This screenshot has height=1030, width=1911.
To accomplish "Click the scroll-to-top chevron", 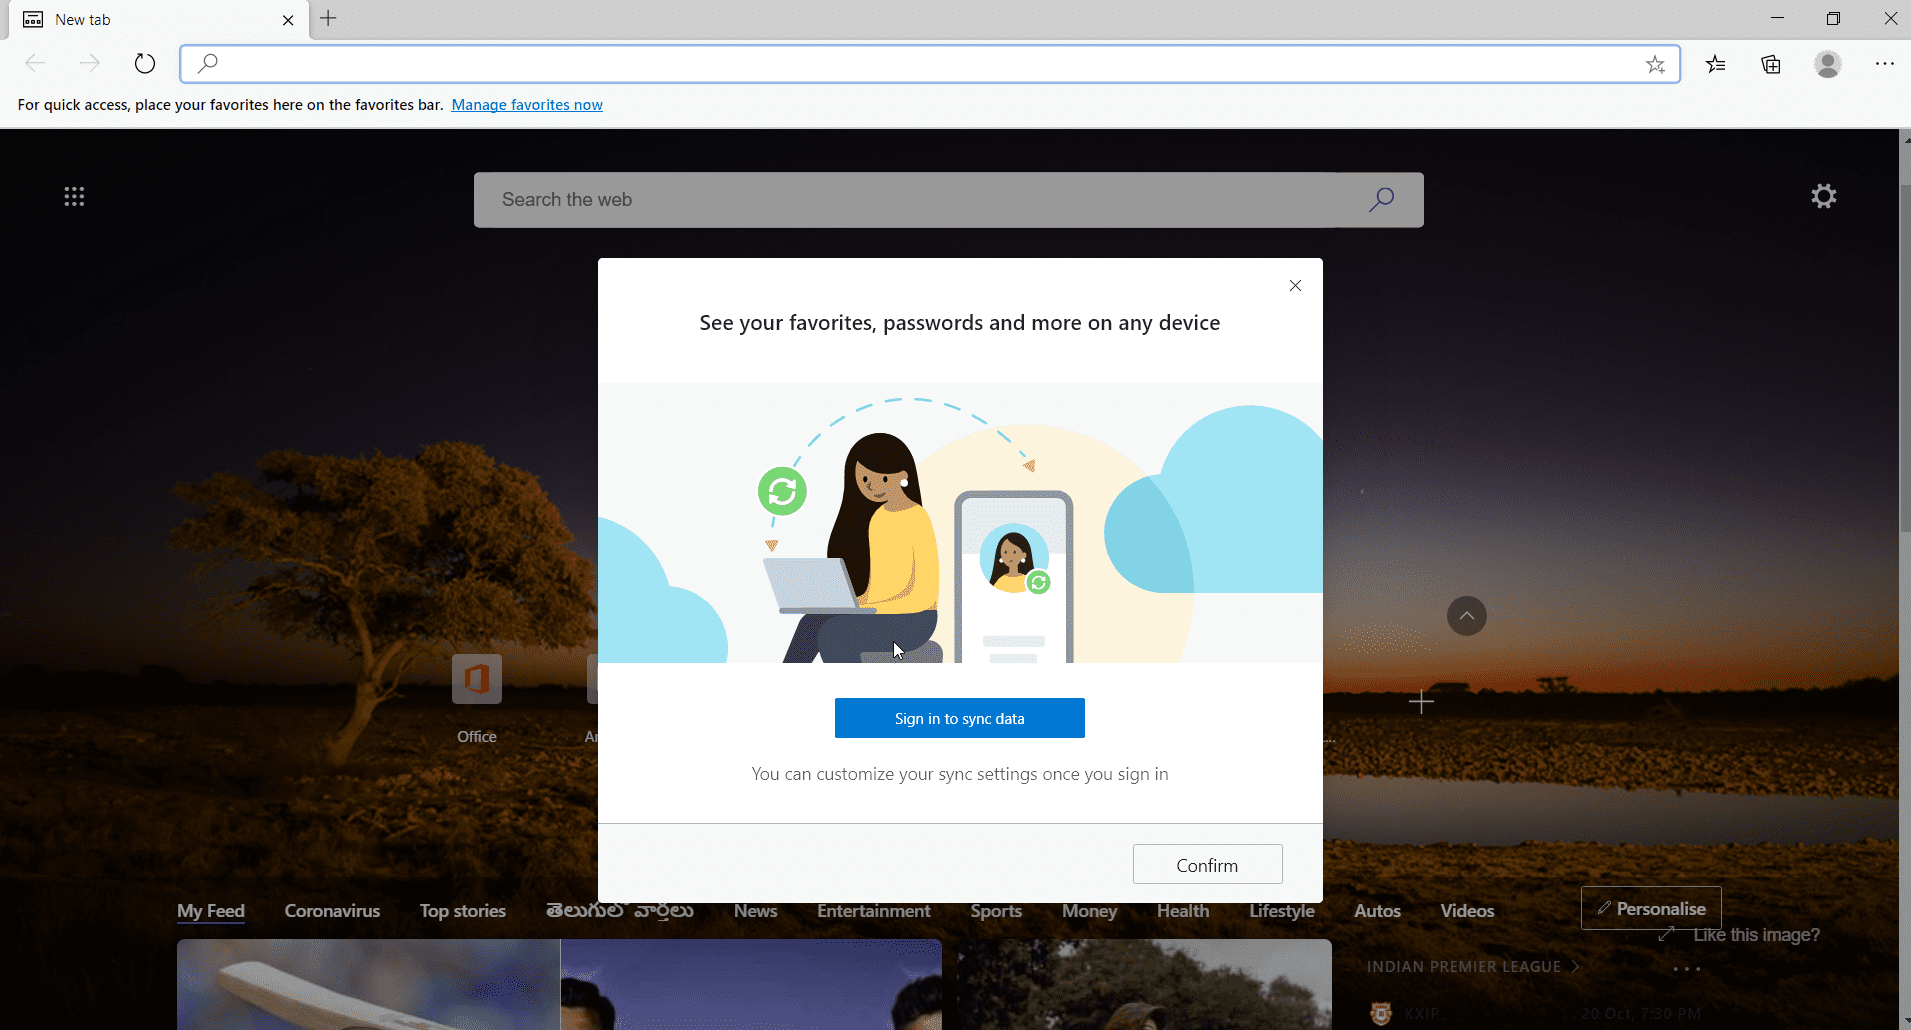I will pyautogui.click(x=1466, y=615).
